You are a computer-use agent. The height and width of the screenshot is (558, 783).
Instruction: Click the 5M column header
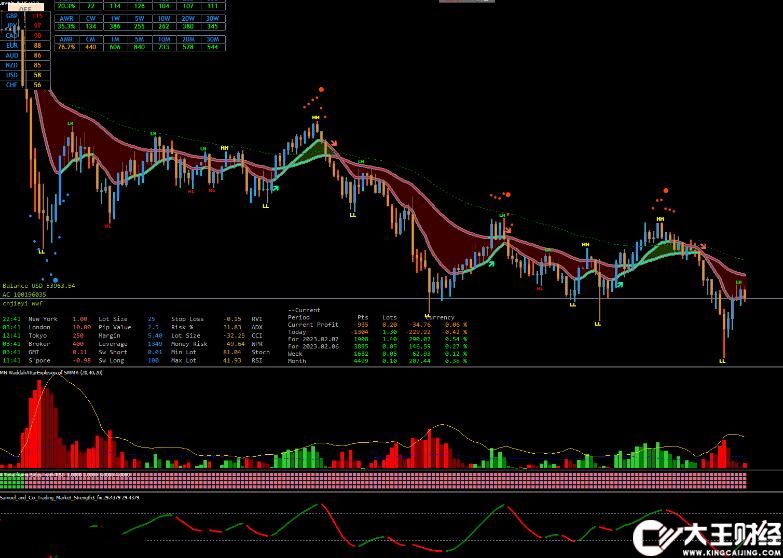pos(139,39)
